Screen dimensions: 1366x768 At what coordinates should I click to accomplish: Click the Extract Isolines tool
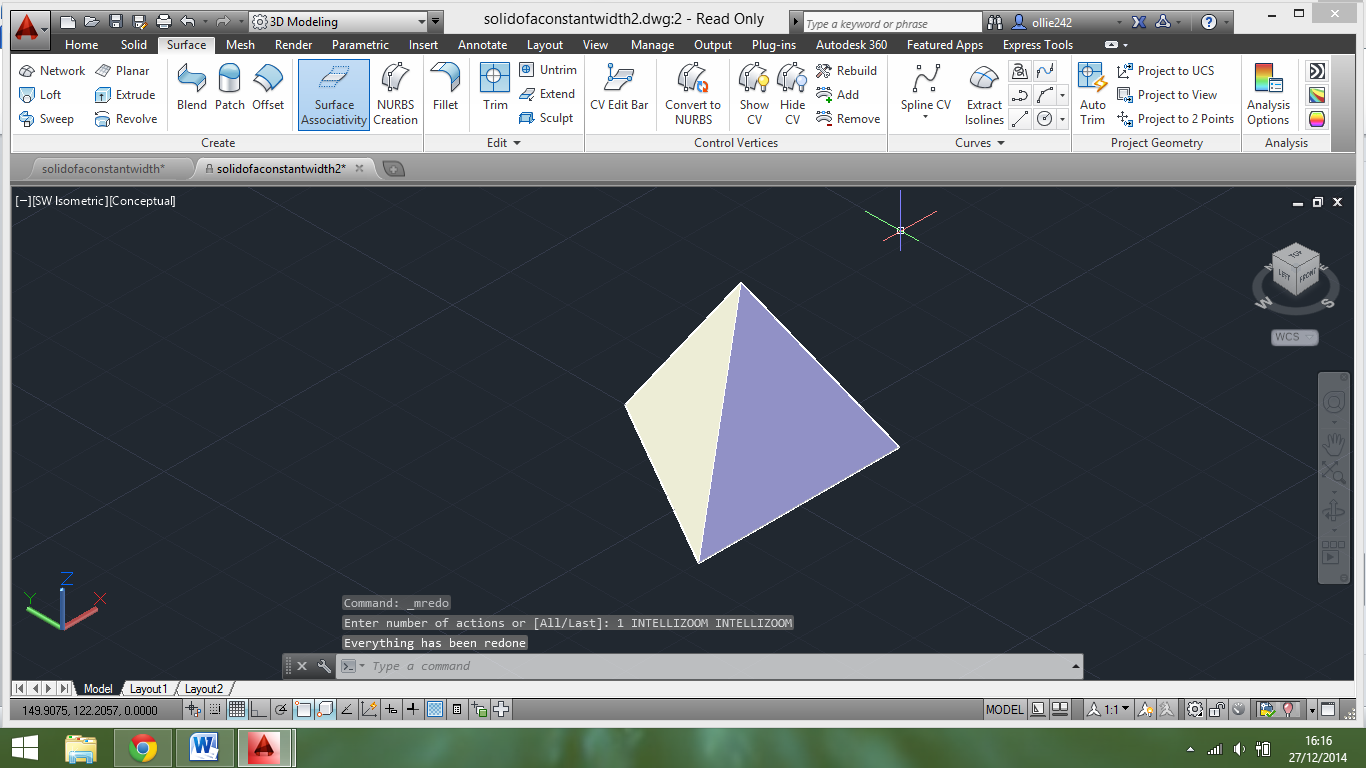click(984, 94)
